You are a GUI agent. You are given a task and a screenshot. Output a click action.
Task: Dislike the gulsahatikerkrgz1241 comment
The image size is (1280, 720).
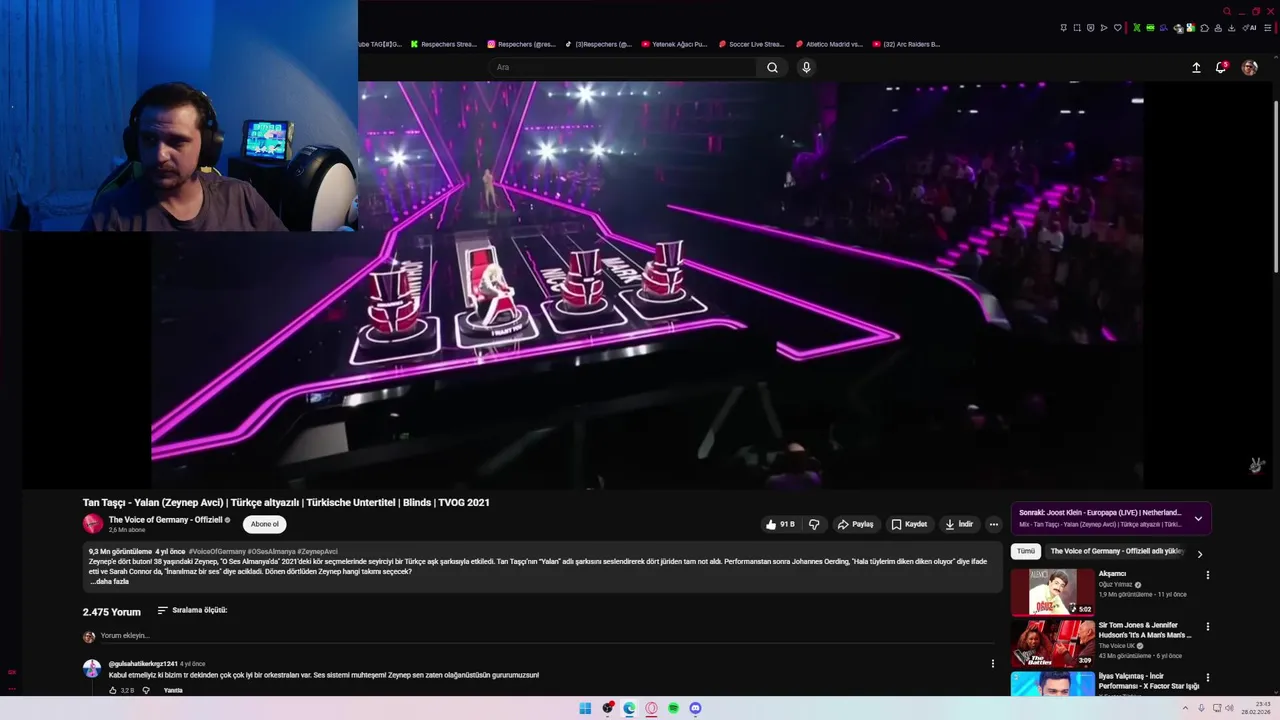146,690
